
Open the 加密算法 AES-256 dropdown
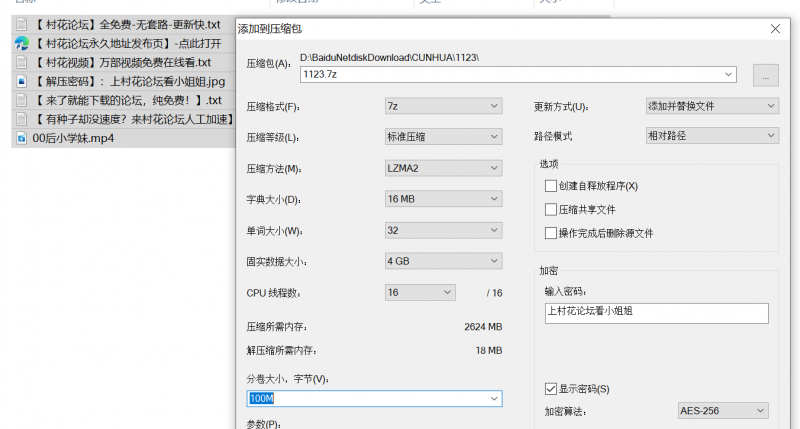723,411
